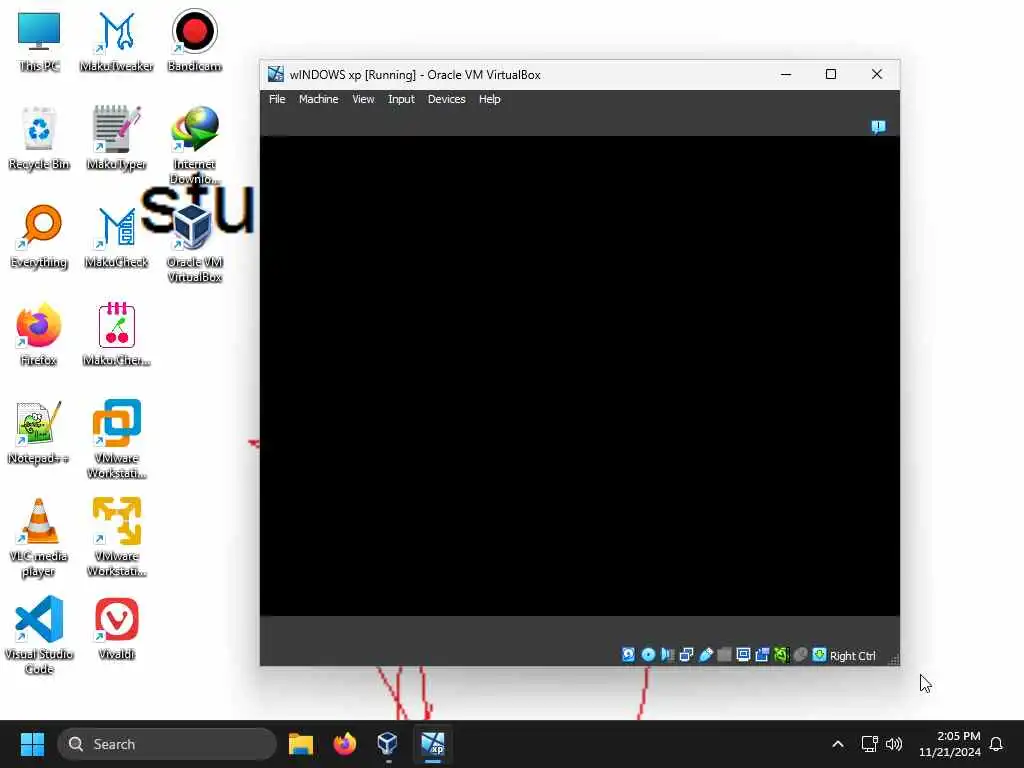The image size is (1024, 768).
Task: Select the VLC media player shortcut
Action: [39, 537]
